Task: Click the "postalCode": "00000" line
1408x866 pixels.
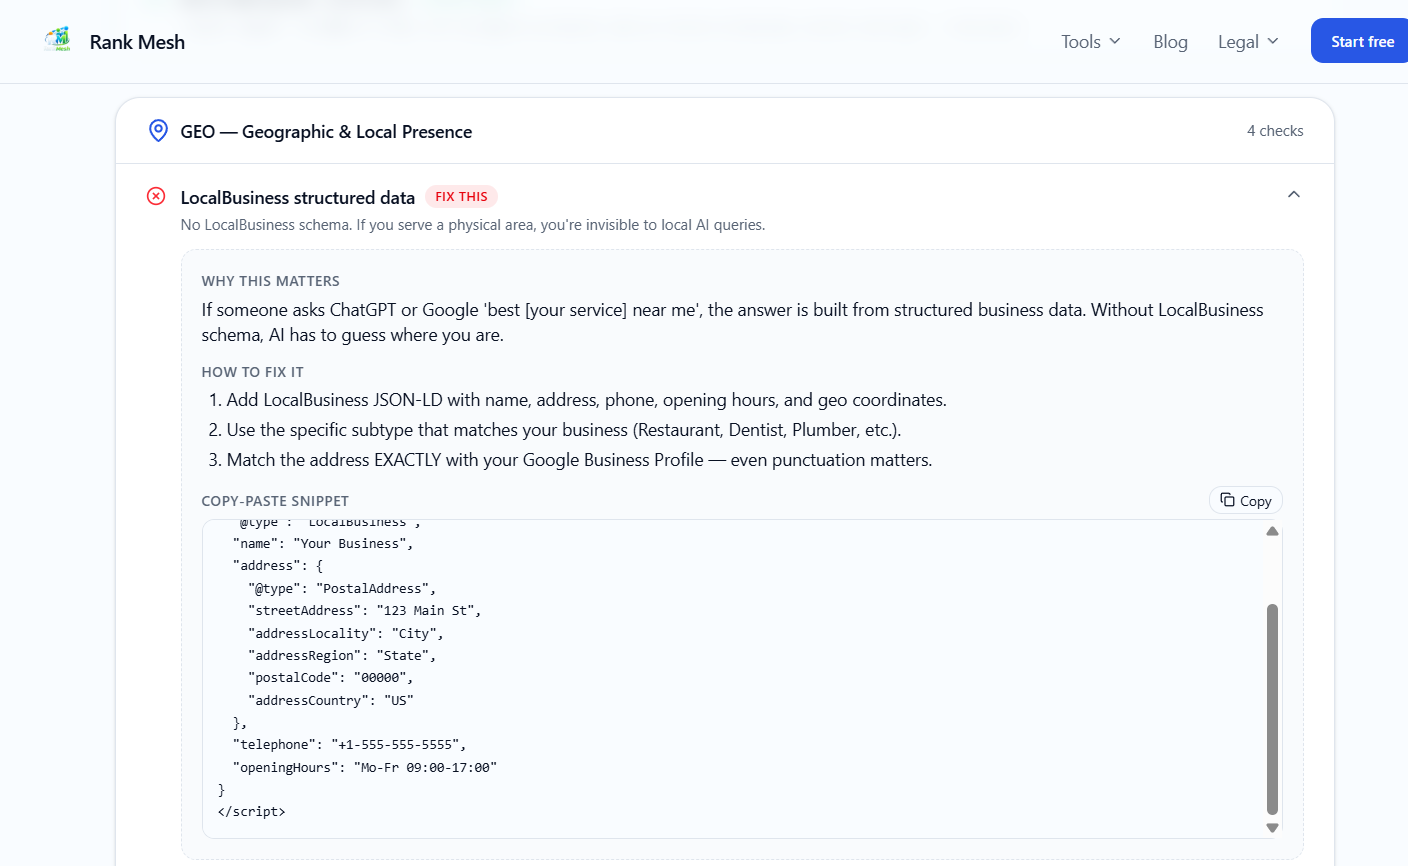Action: pos(331,678)
